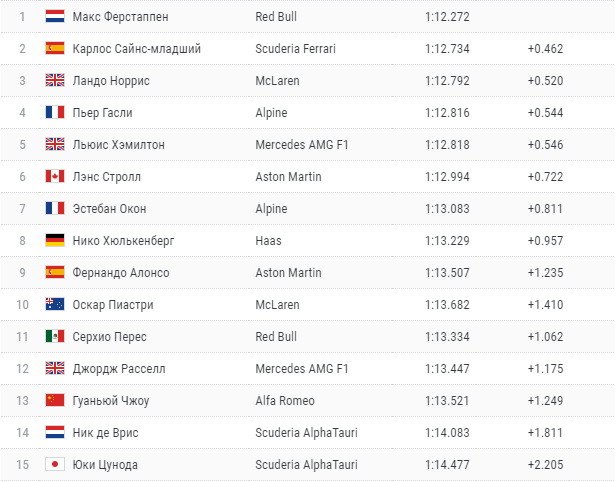
Task: Click the Australian flag next to Оскар Пиастри
Action: coord(55,304)
